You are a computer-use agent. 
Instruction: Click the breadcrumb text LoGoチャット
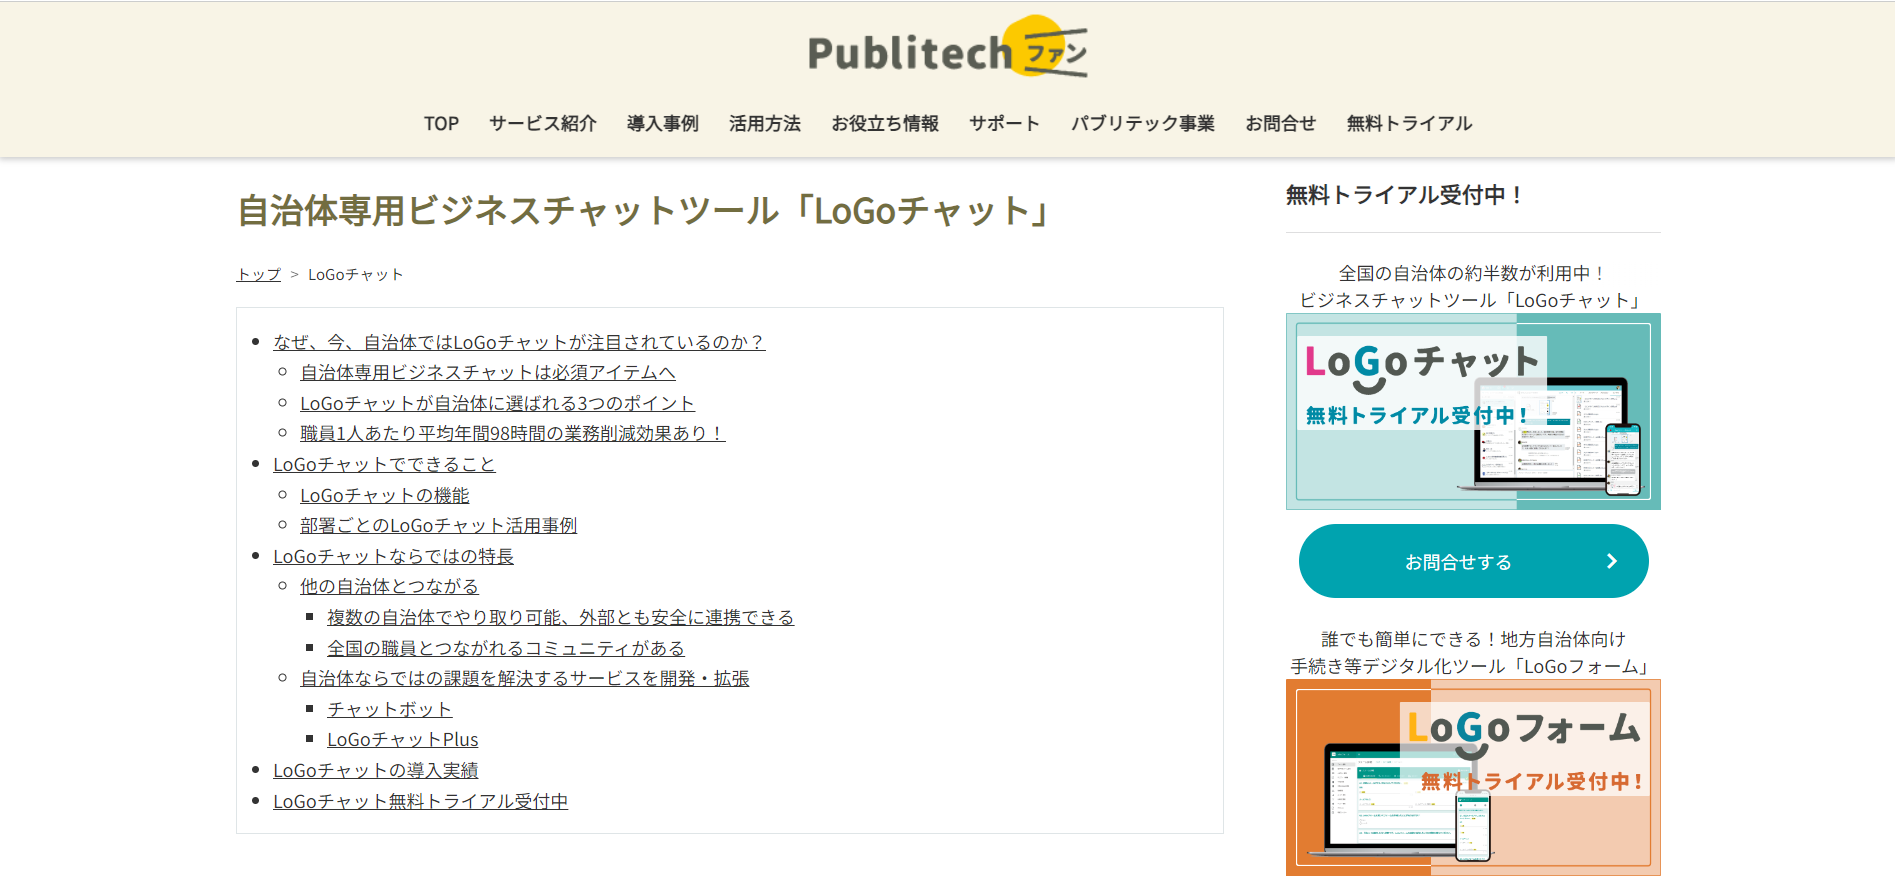click(x=356, y=274)
